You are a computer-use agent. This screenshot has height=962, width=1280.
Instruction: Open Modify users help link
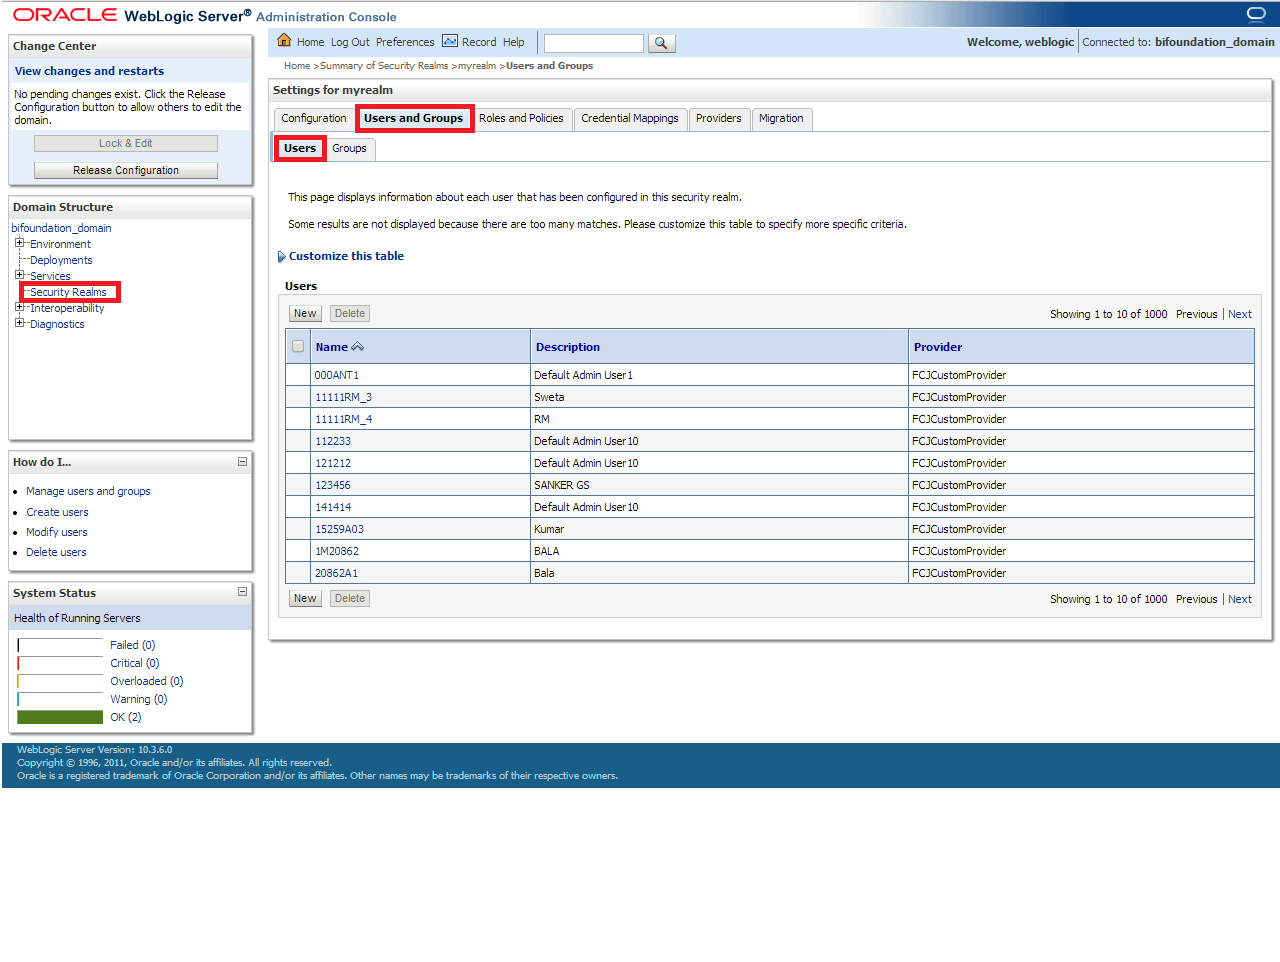[x=56, y=532]
